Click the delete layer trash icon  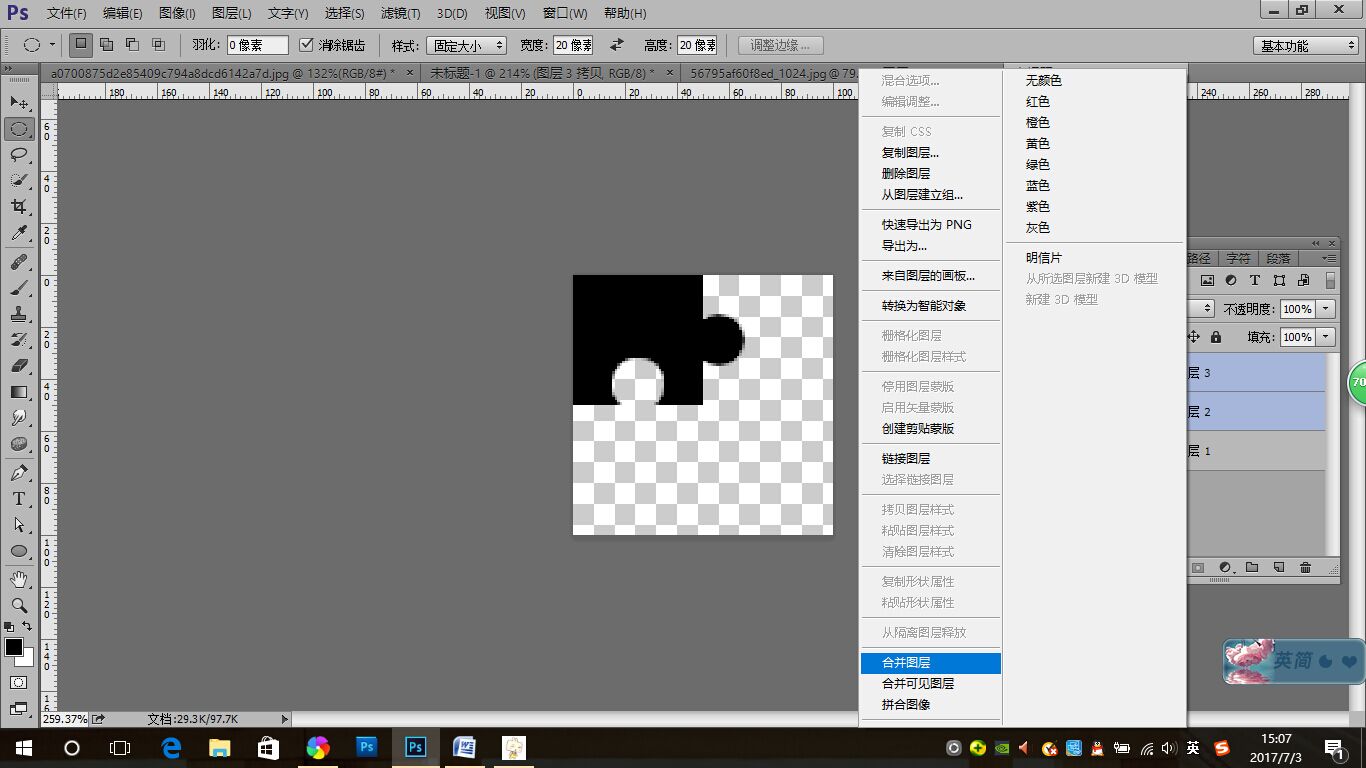pyautogui.click(x=1305, y=568)
